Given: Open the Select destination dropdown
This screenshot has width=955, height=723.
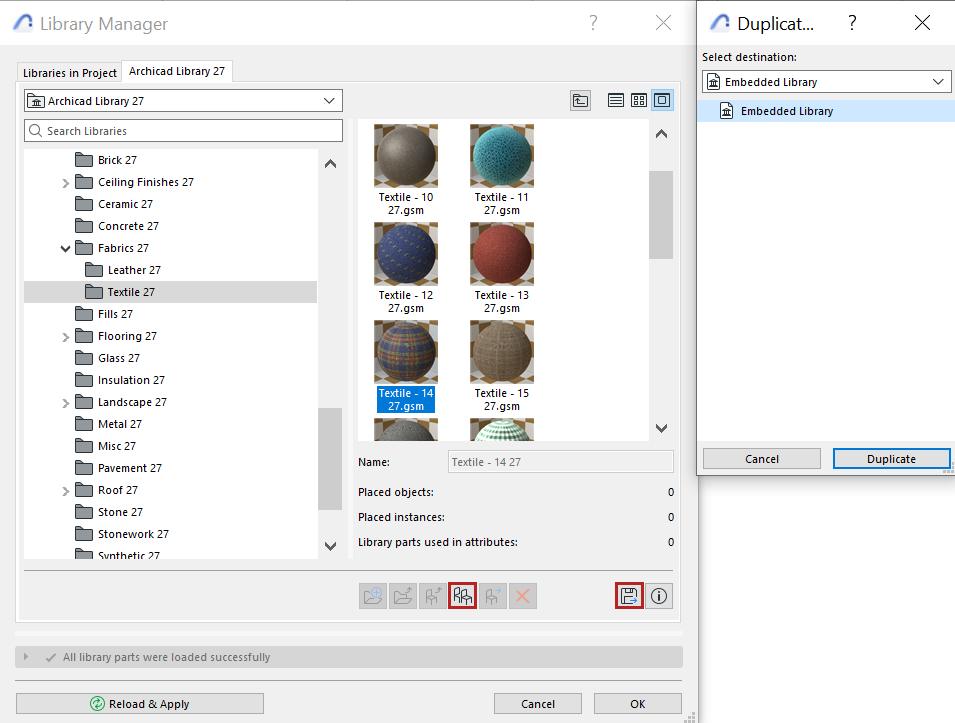Looking at the screenshot, I should coord(826,81).
